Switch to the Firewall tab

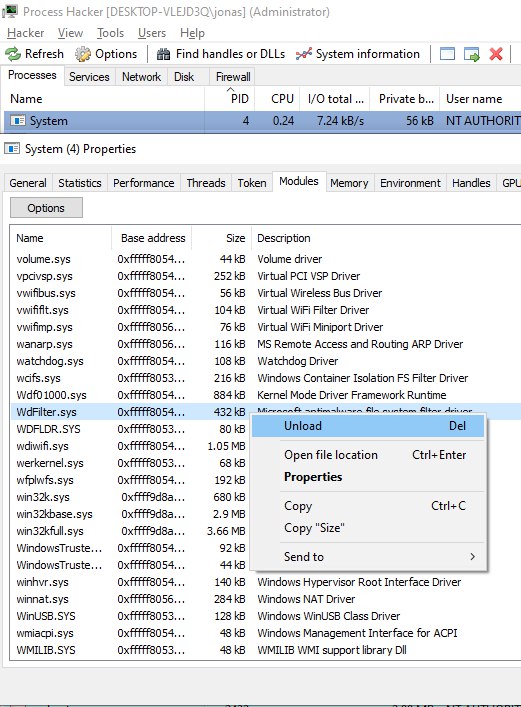[233, 77]
